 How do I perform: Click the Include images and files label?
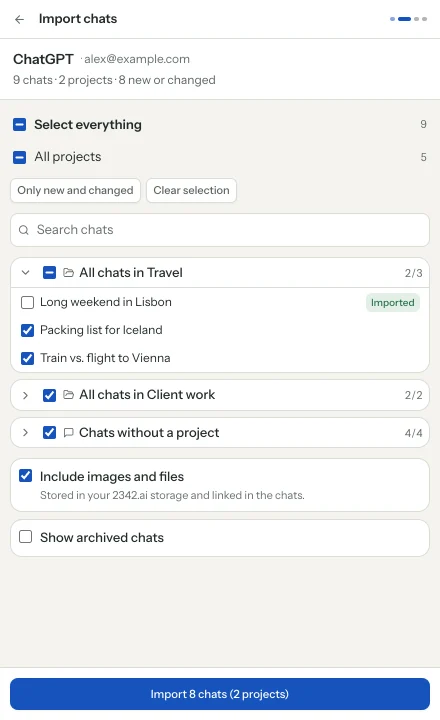(x=112, y=477)
